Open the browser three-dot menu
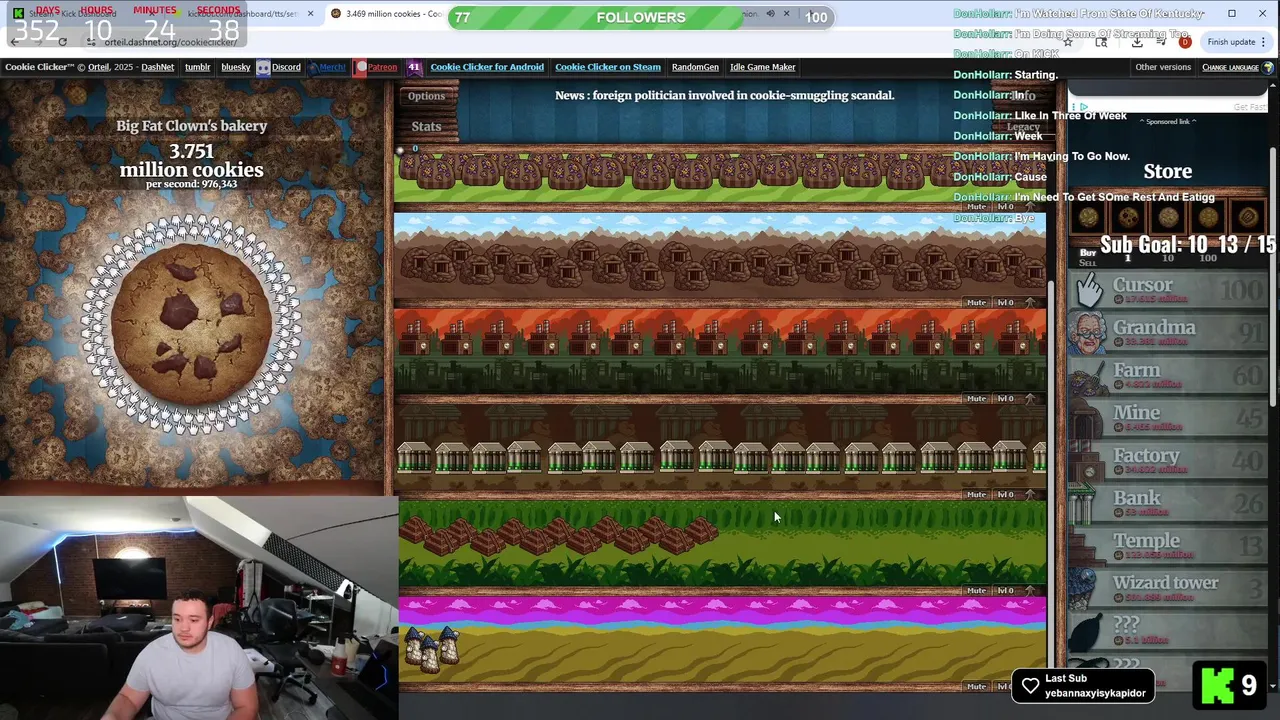Screen dimensions: 1280x720 point(1264,42)
